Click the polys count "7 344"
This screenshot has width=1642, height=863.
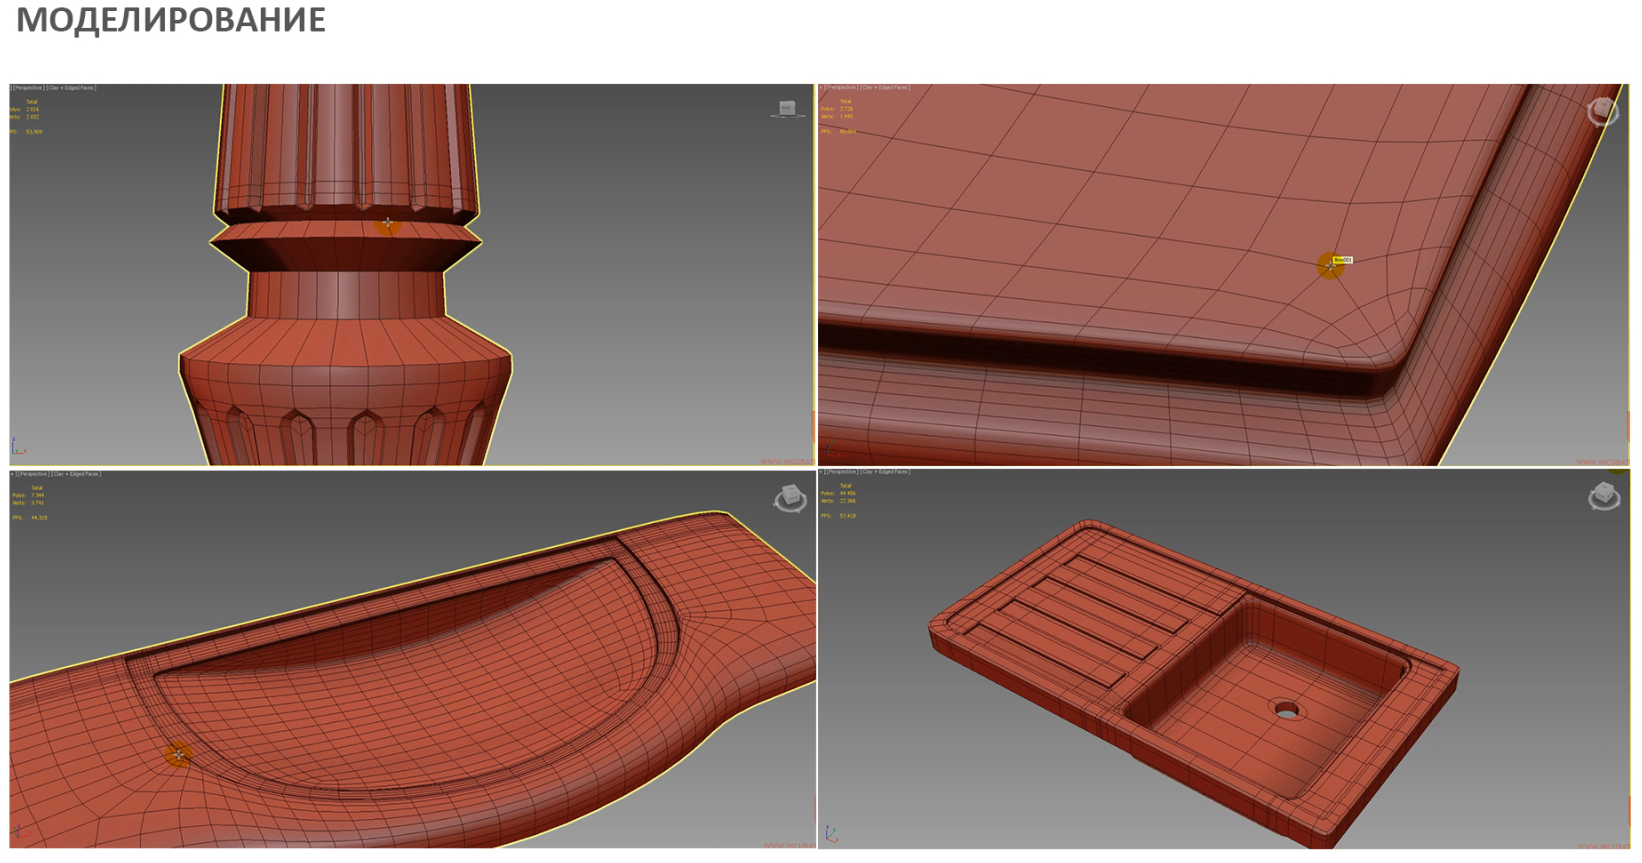pos(37,496)
